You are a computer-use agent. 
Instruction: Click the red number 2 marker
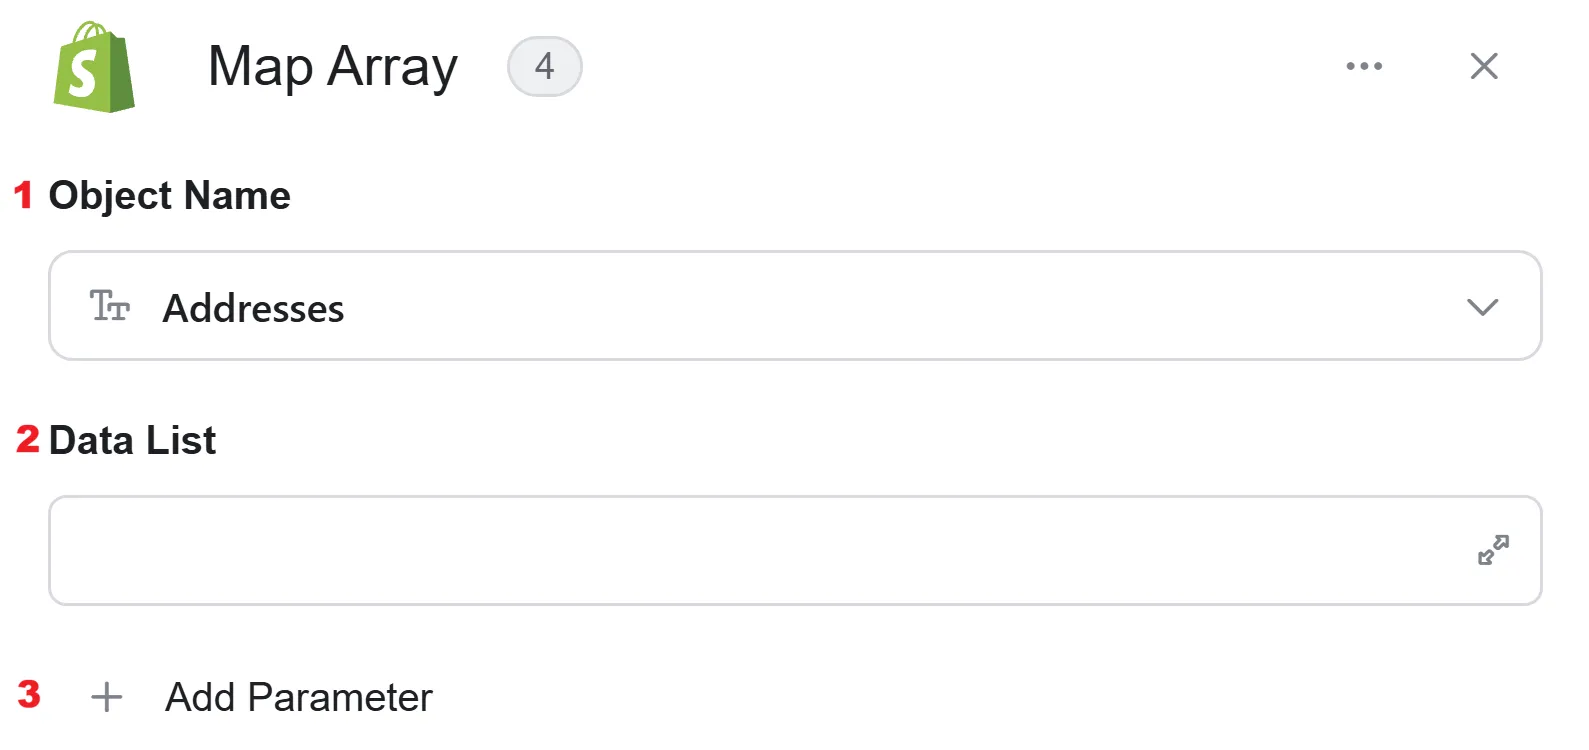click(x=27, y=438)
